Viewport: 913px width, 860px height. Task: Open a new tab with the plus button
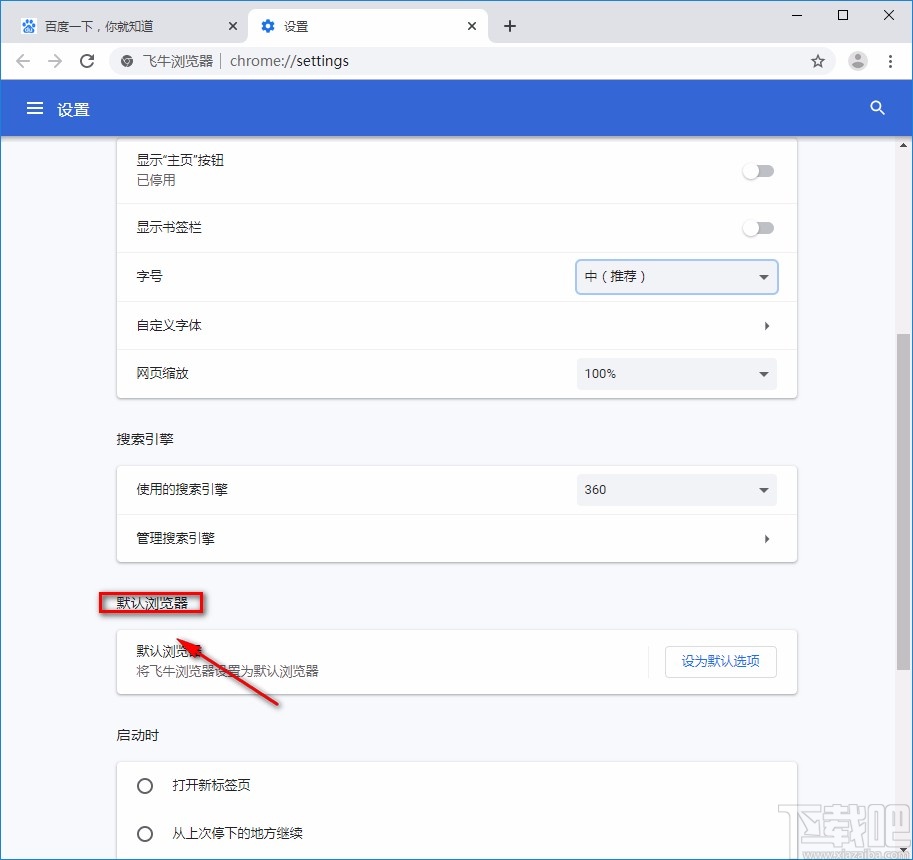click(x=510, y=26)
